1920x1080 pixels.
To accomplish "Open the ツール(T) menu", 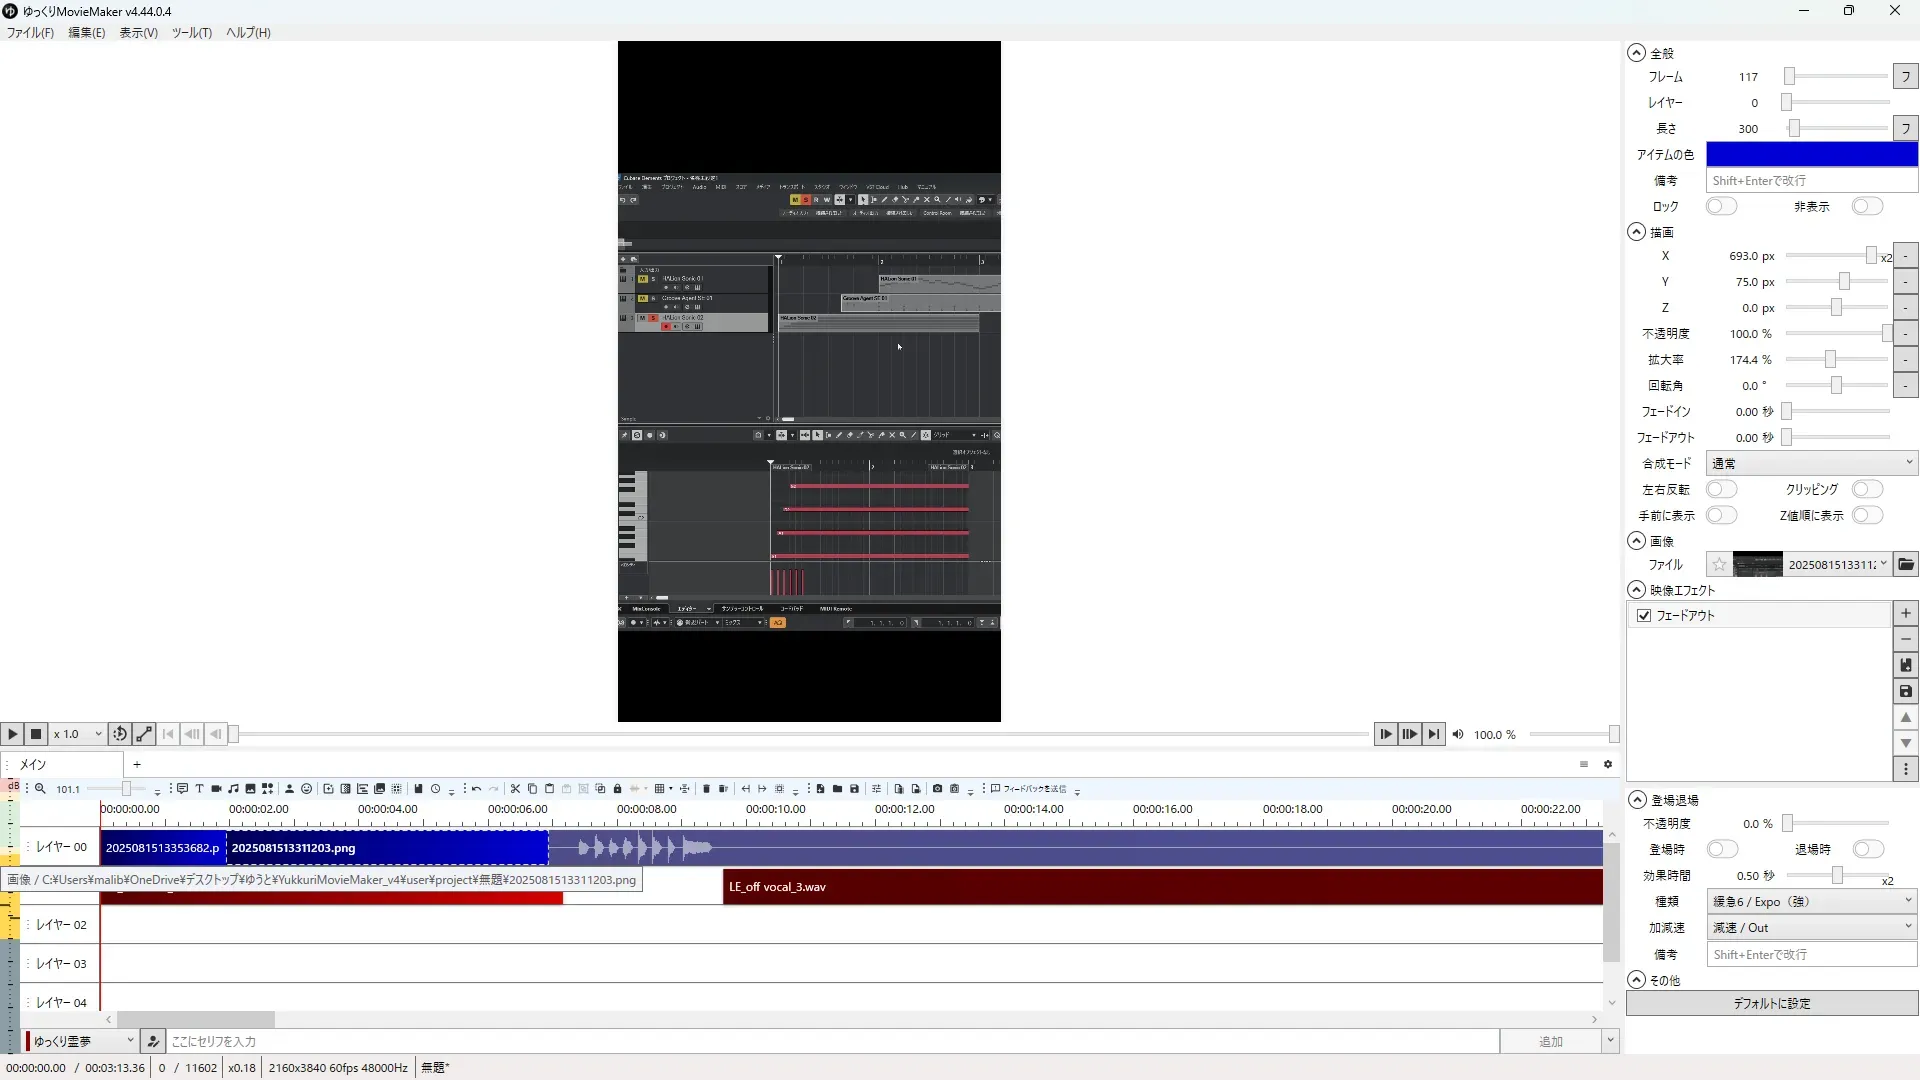I will [191, 33].
